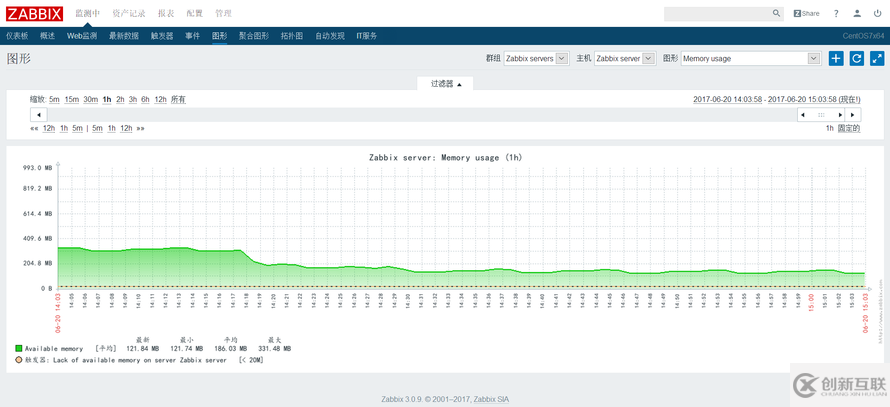Set zoom to 12h
Image resolution: width=890 pixels, height=407 pixels.
tap(161, 99)
